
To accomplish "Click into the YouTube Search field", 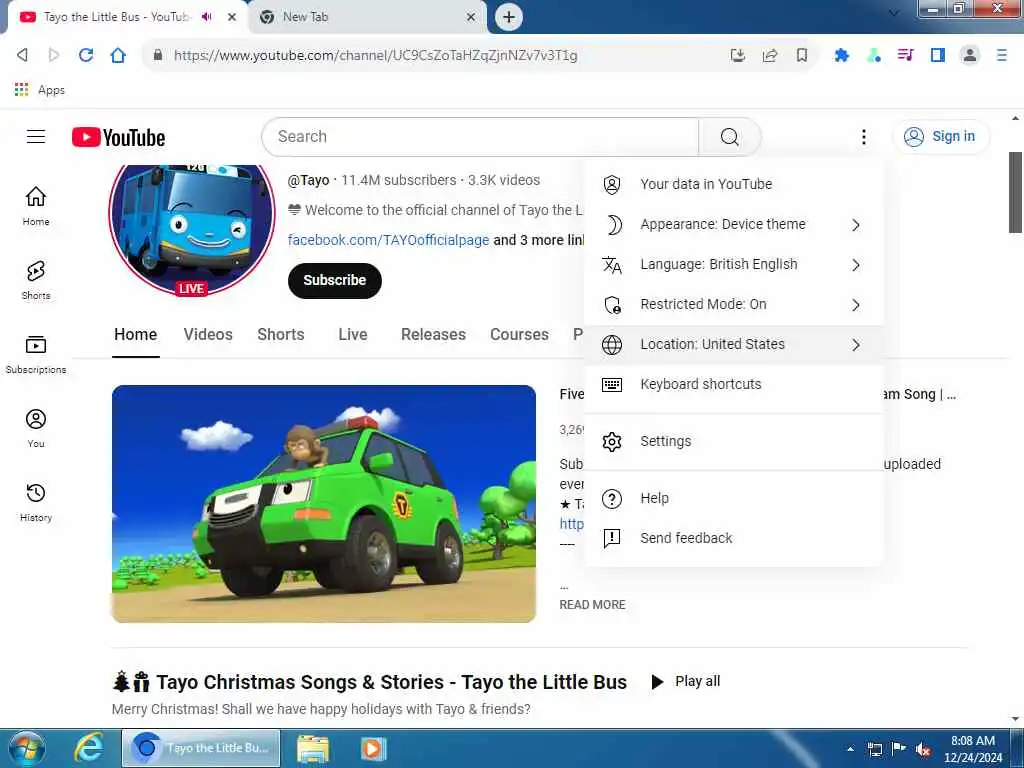I will pyautogui.click(x=480, y=136).
